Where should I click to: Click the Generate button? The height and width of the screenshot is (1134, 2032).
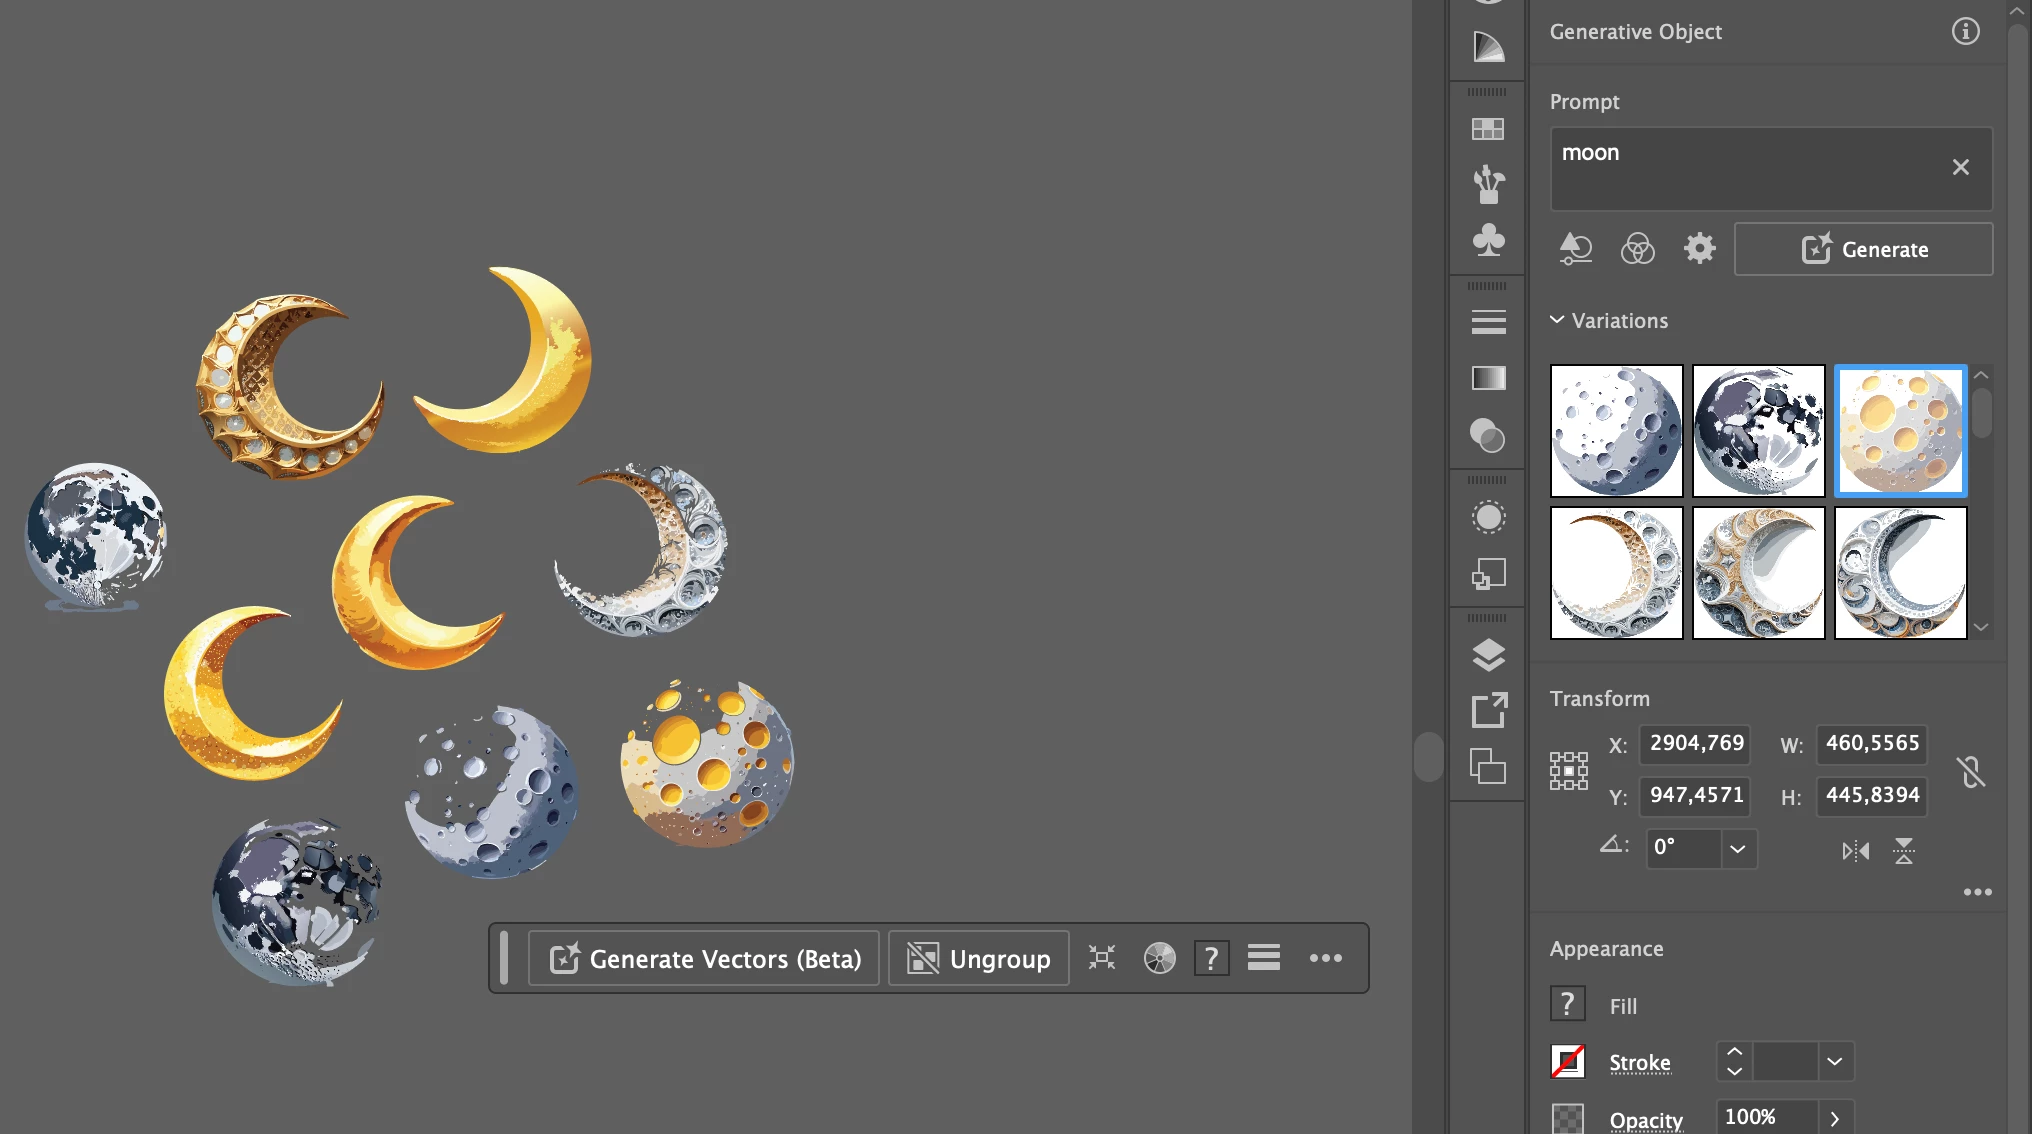pyautogui.click(x=1863, y=249)
